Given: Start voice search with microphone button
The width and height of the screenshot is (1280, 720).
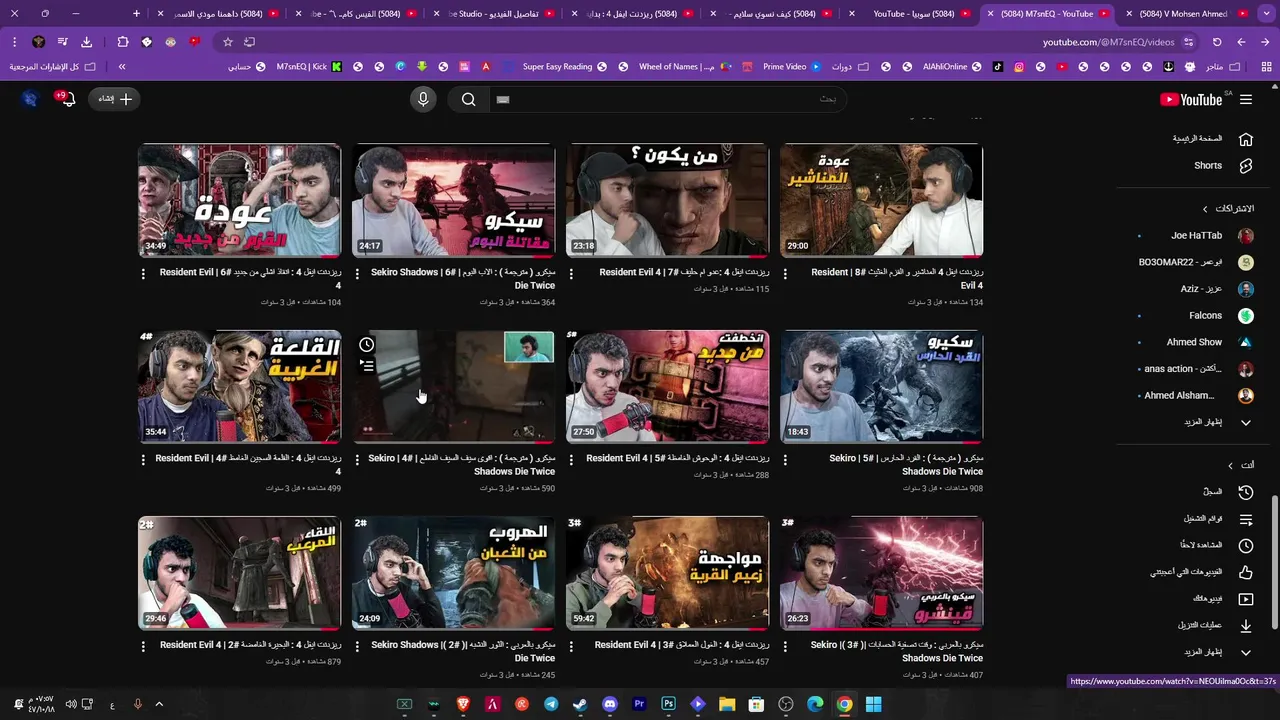Looking at the screenshot, I should tap(423, 99).
